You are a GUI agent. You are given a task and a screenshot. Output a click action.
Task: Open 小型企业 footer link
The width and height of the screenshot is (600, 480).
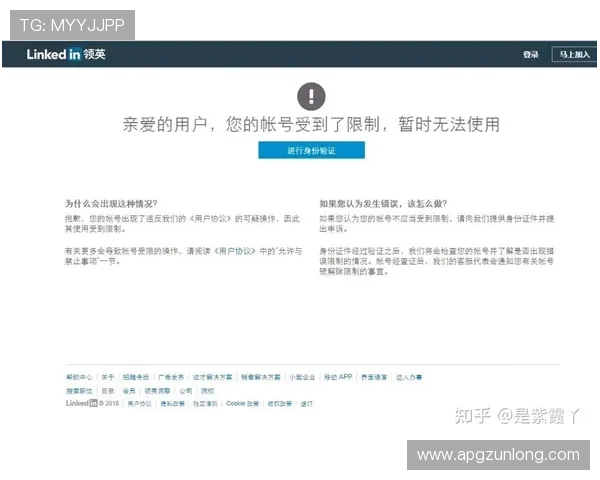[302, 377]
